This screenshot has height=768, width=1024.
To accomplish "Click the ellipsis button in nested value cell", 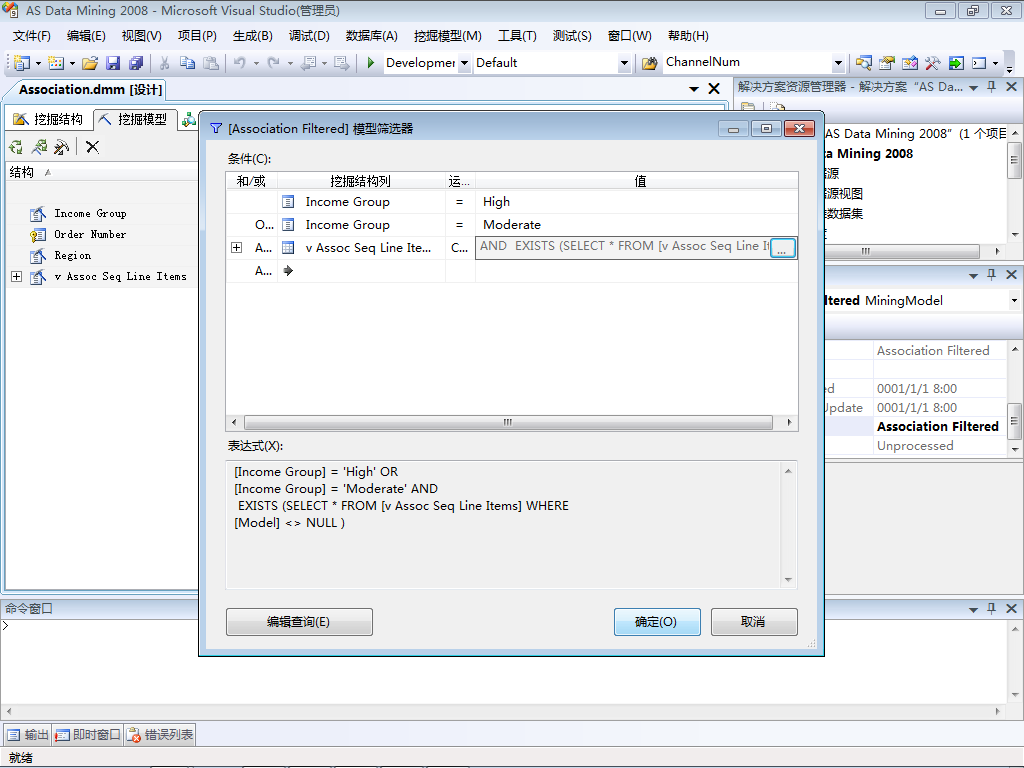I will [782, 248].
